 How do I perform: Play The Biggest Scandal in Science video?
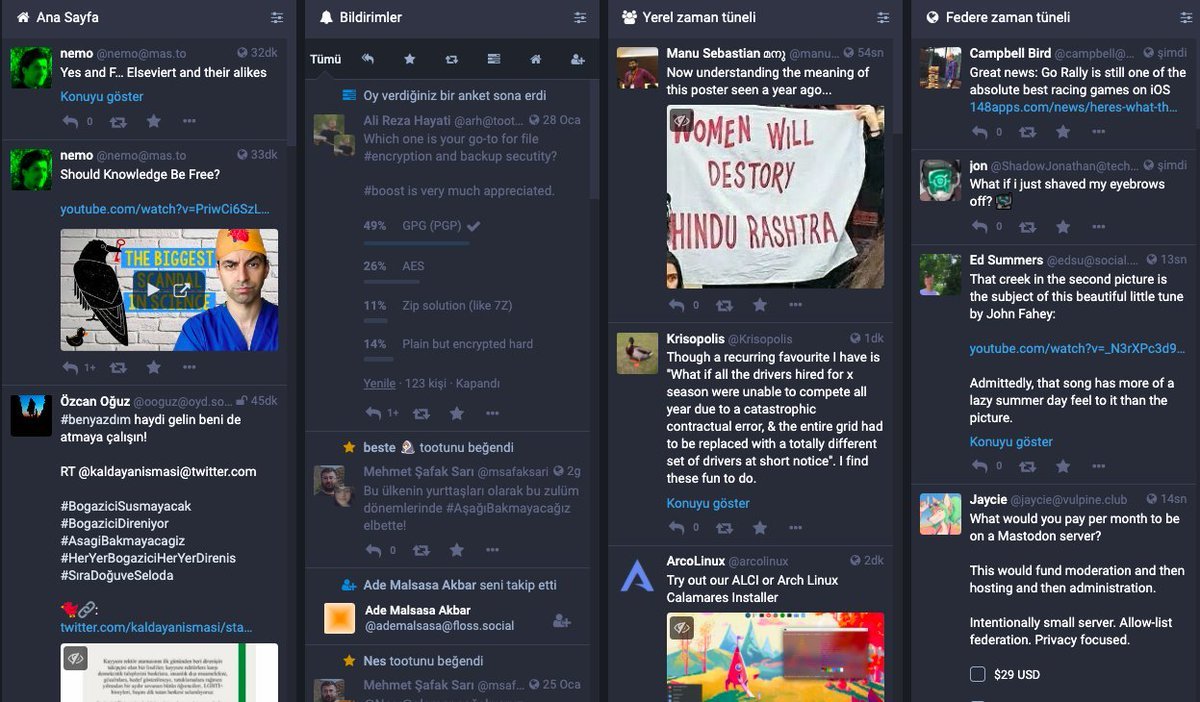click(152, 290)
